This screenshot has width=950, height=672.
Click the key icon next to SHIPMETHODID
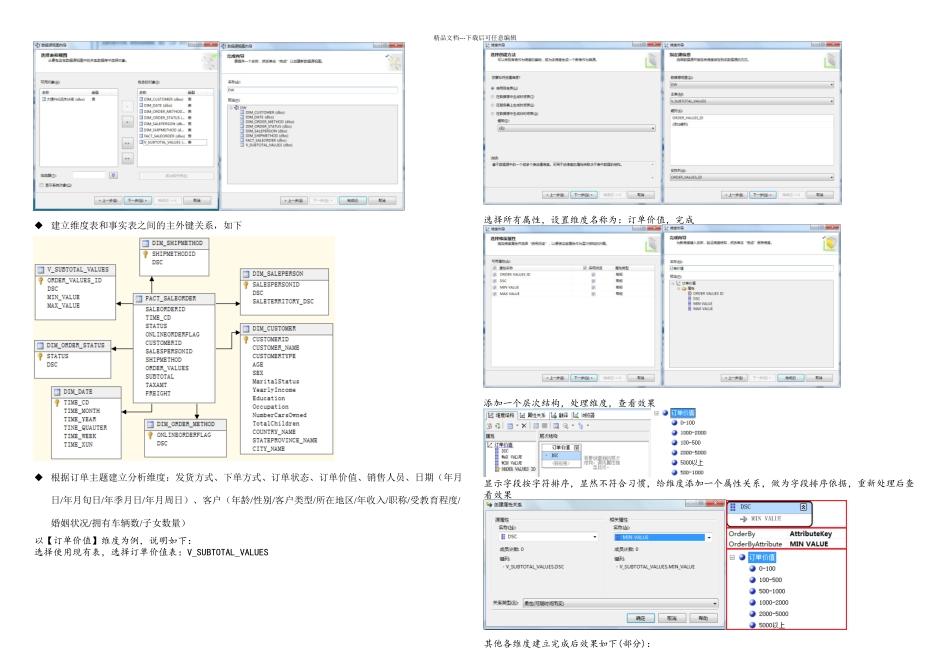147,254
